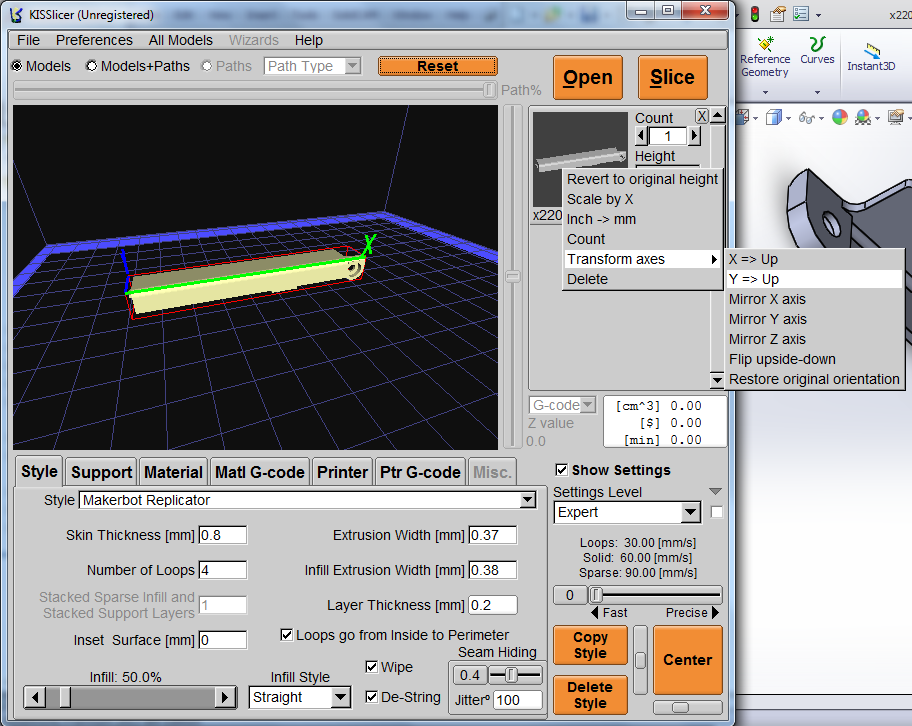Click the Curves tool in SolidWorks
This screenshot has width=912, height=726.
[817, 51]
